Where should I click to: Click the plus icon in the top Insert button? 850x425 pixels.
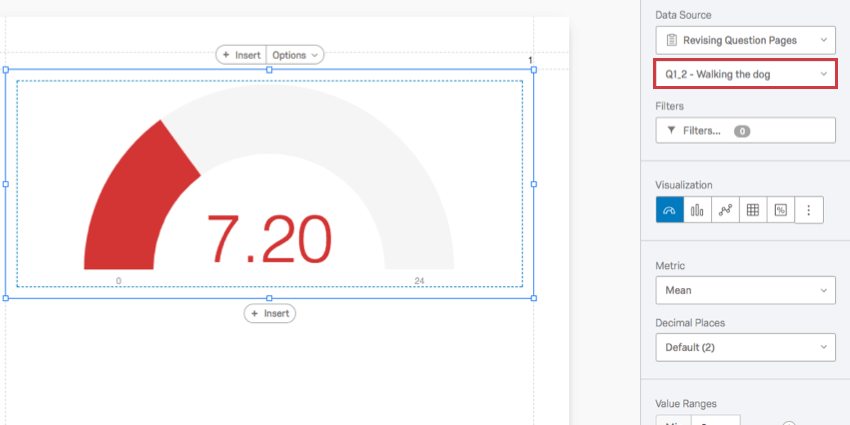226,55
